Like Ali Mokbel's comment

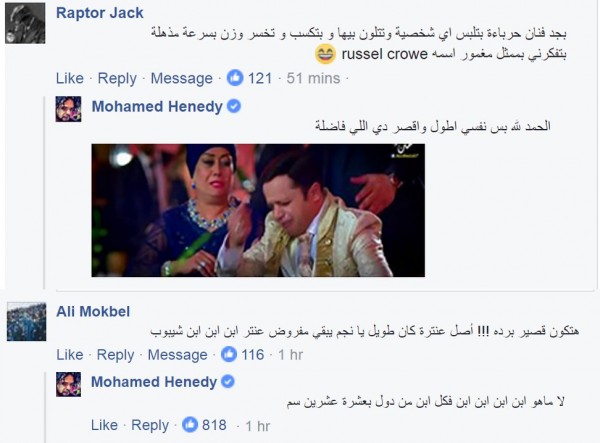(70, 355)
